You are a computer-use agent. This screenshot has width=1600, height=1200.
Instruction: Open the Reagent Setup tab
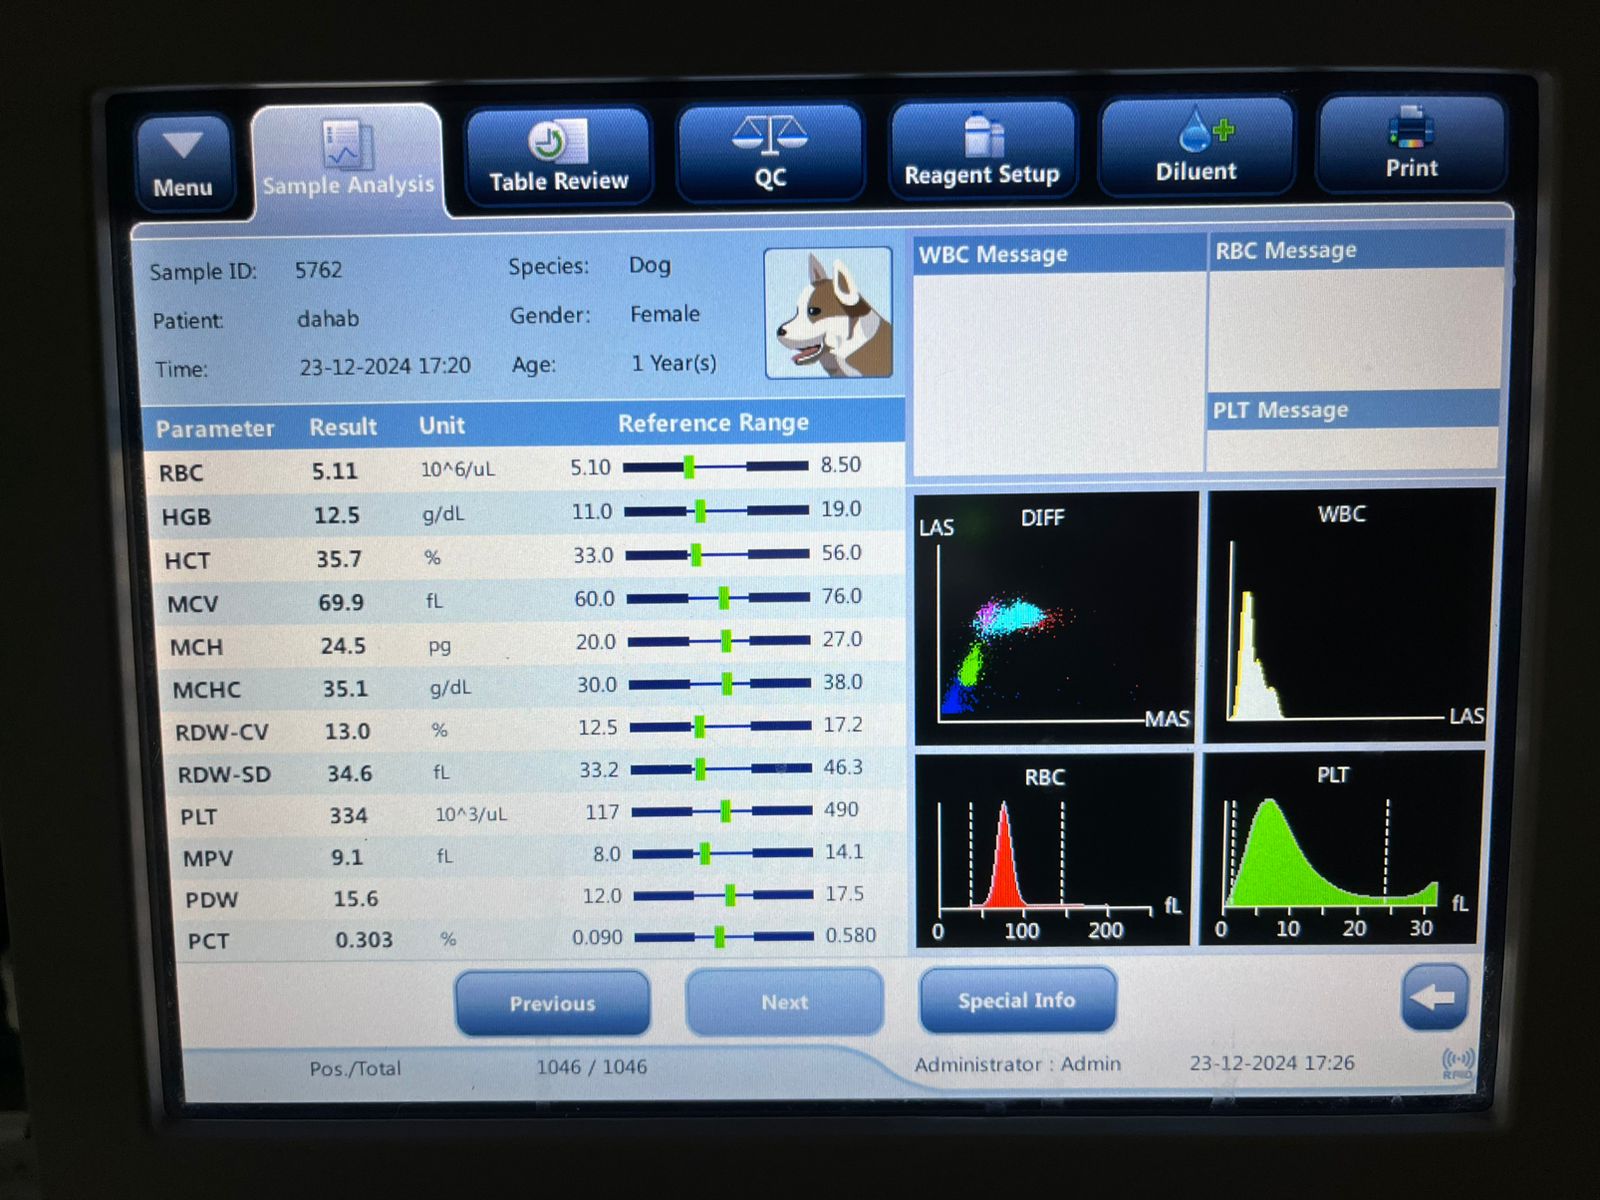coord(982,150)
